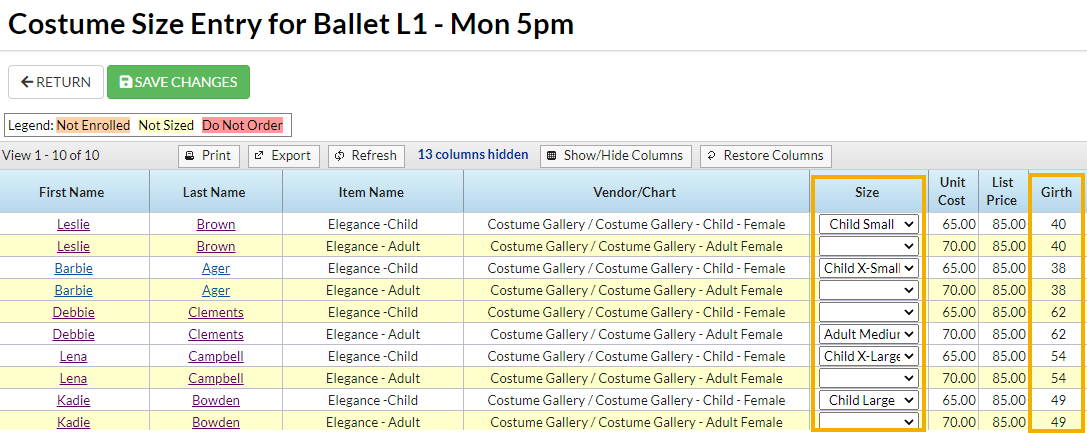Image resolution: width=1087 pixels, height=433 pixels.
Task: Restore Columns to default layout
Action: tap(765, 156)
